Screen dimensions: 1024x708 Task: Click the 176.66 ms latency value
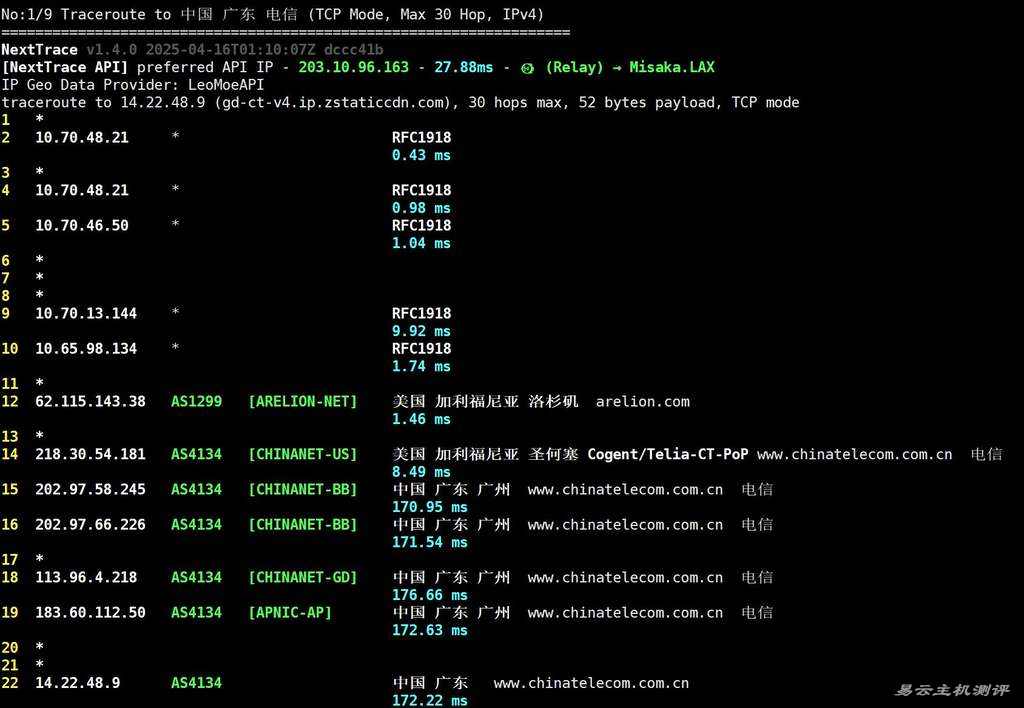430,596
